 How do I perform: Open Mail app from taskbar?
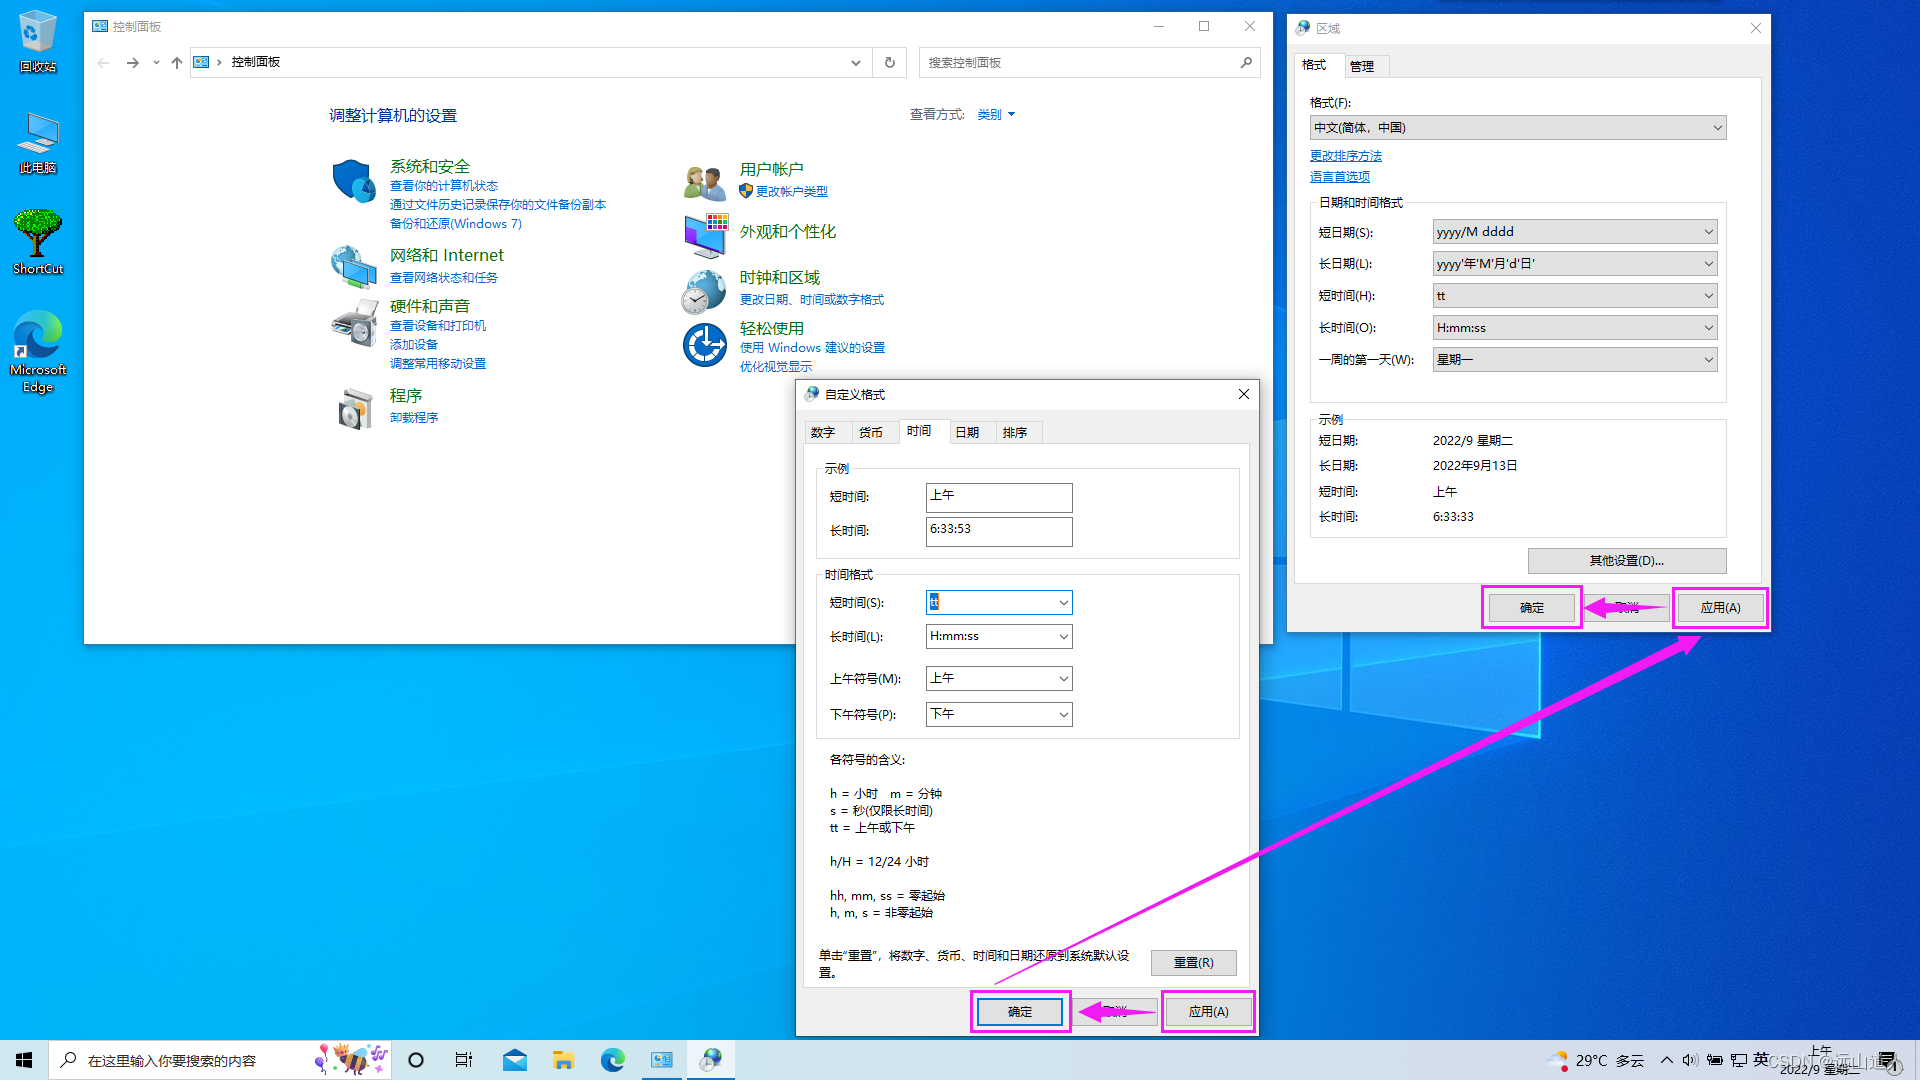[515, 1060]
